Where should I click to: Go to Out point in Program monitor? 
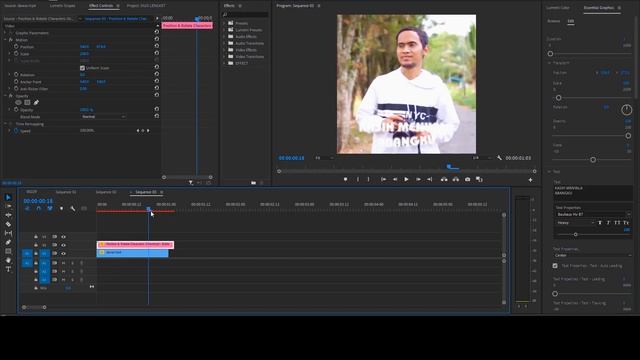click(429, 179)
